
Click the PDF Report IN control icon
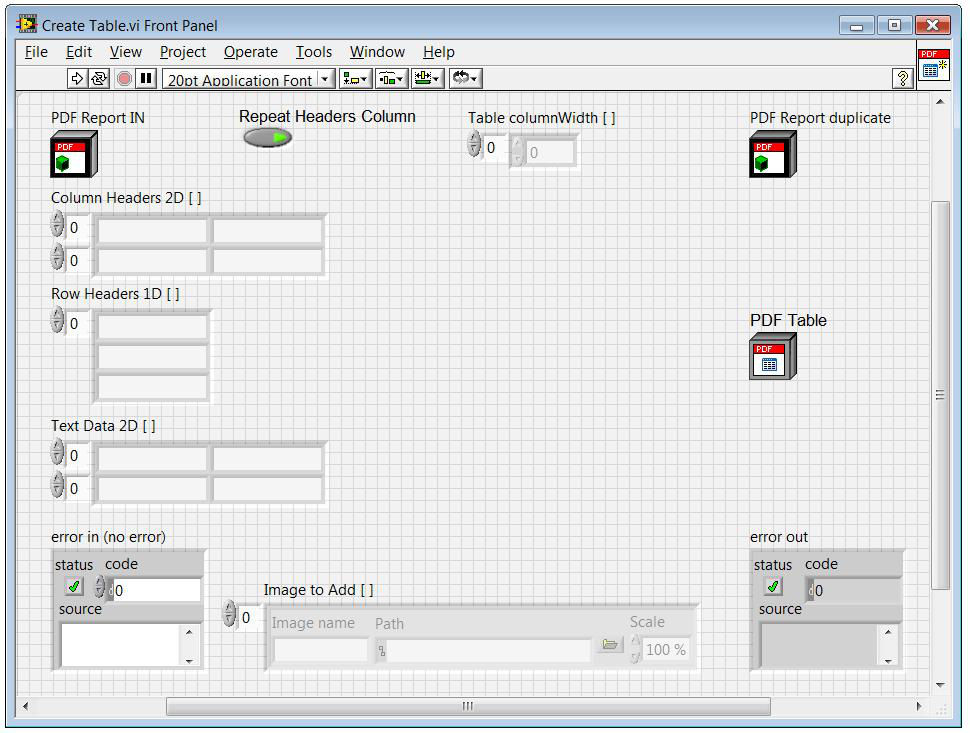[x=74, y=155]
